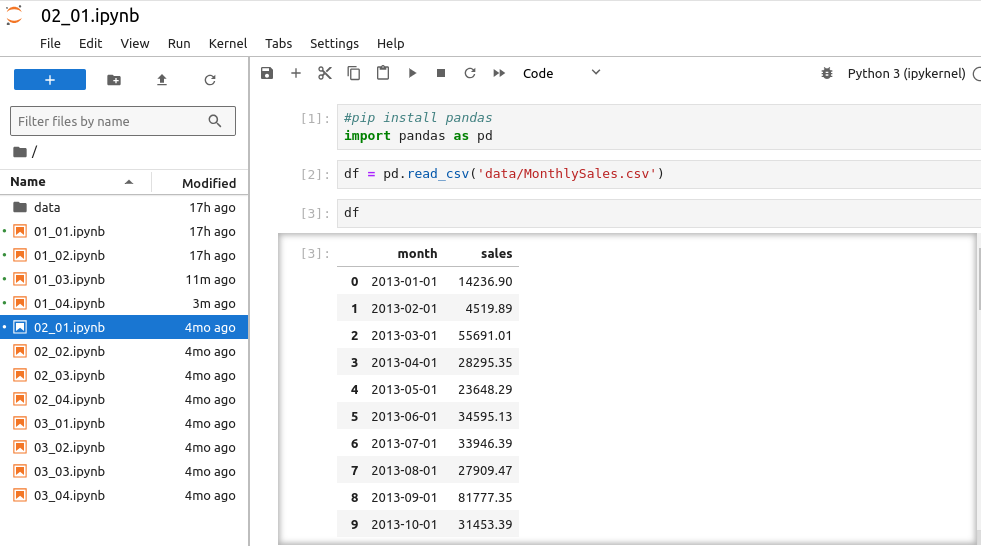Restart the kernel
981x546 pixels.
pos(470,73)
